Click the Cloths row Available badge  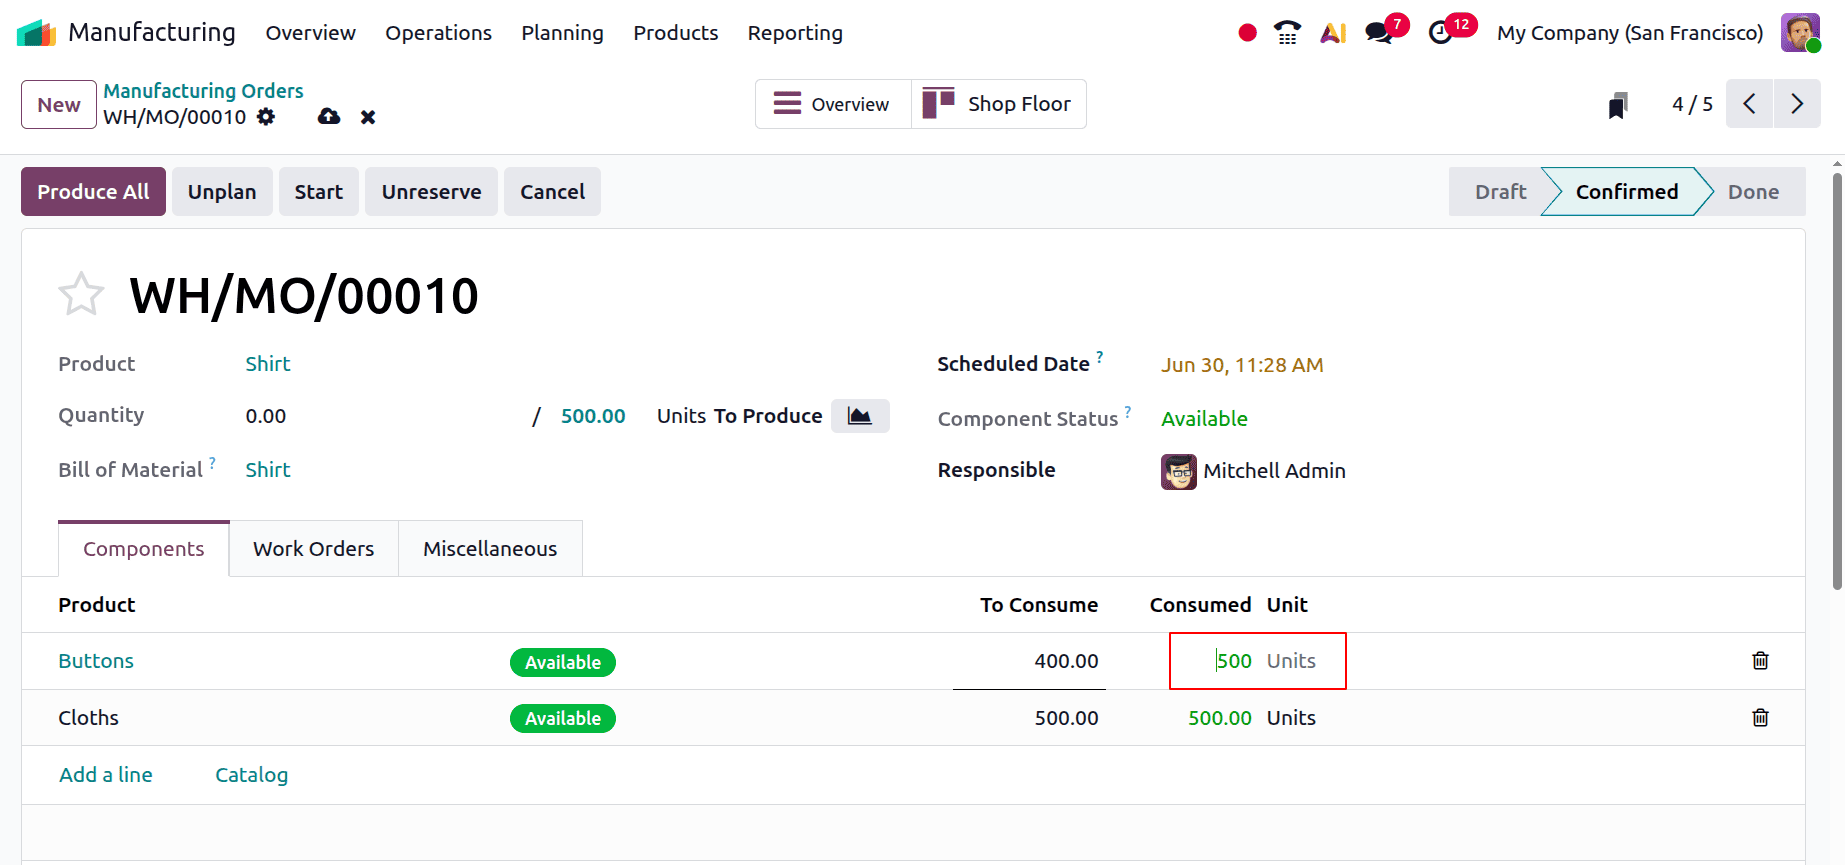point(563,718)
